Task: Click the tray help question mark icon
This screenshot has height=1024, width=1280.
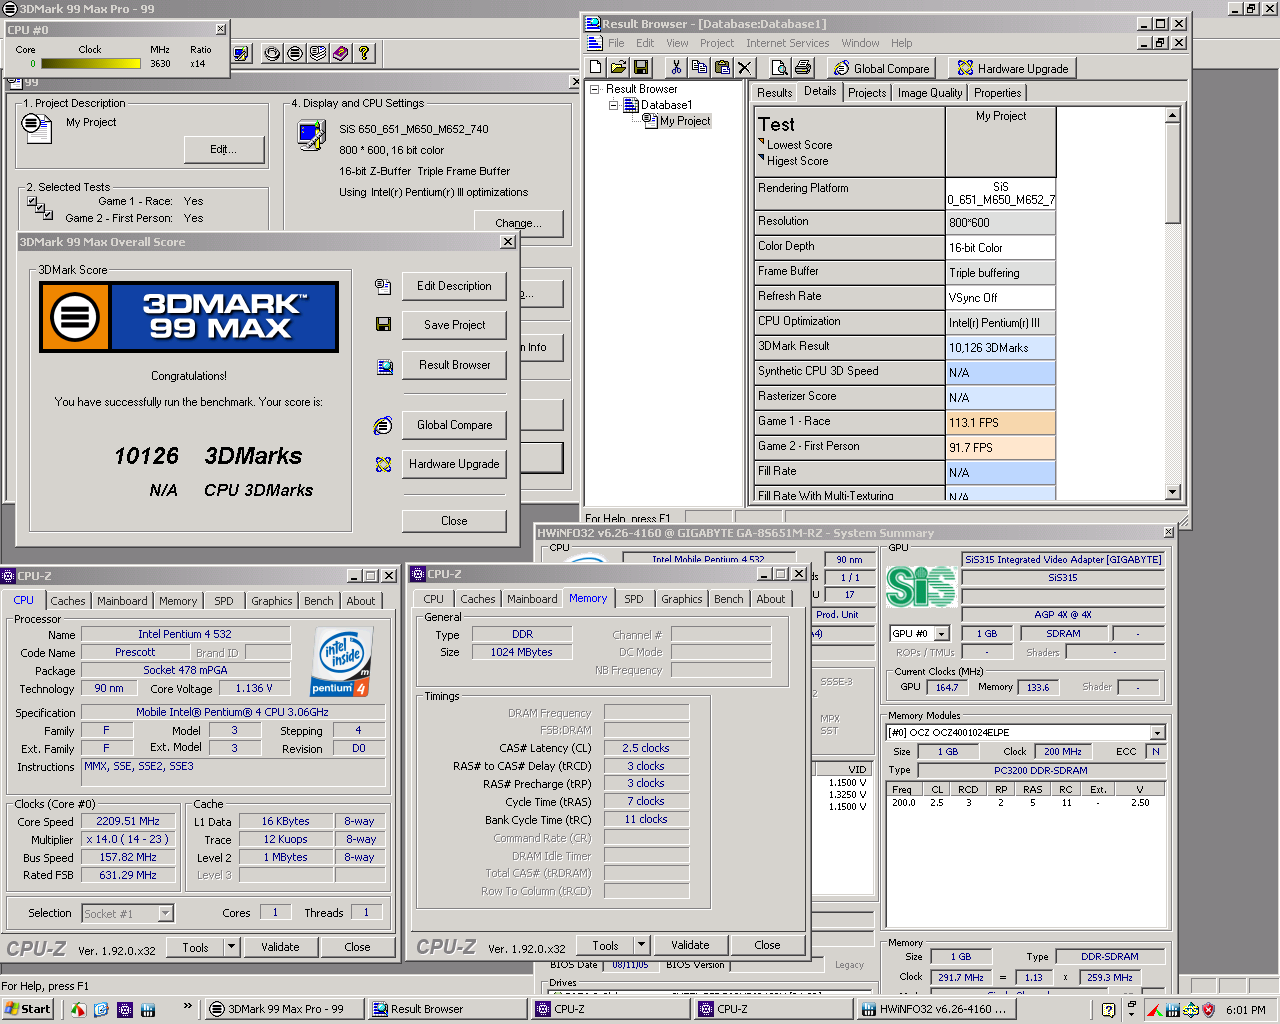Action: pos(1108,1010)
